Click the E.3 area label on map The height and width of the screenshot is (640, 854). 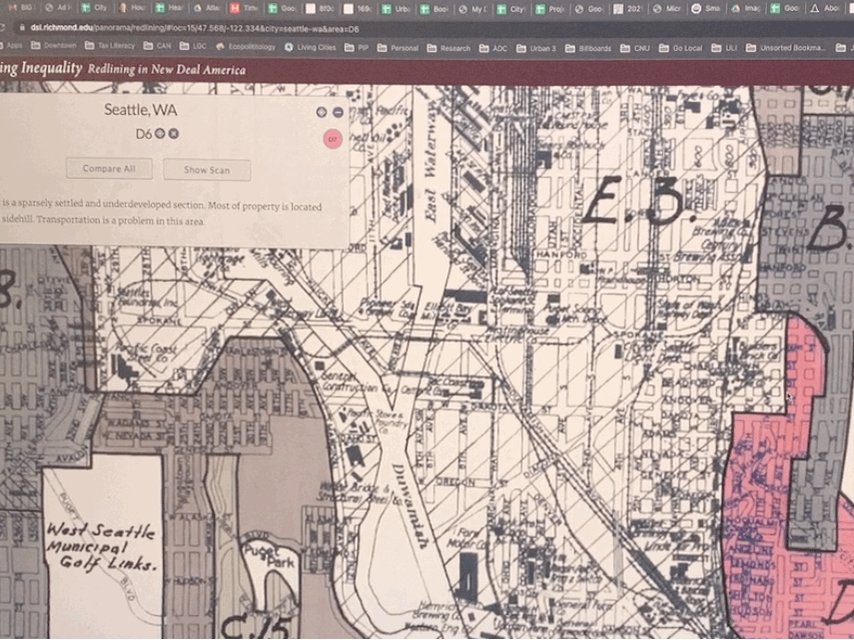click(638, 200)
